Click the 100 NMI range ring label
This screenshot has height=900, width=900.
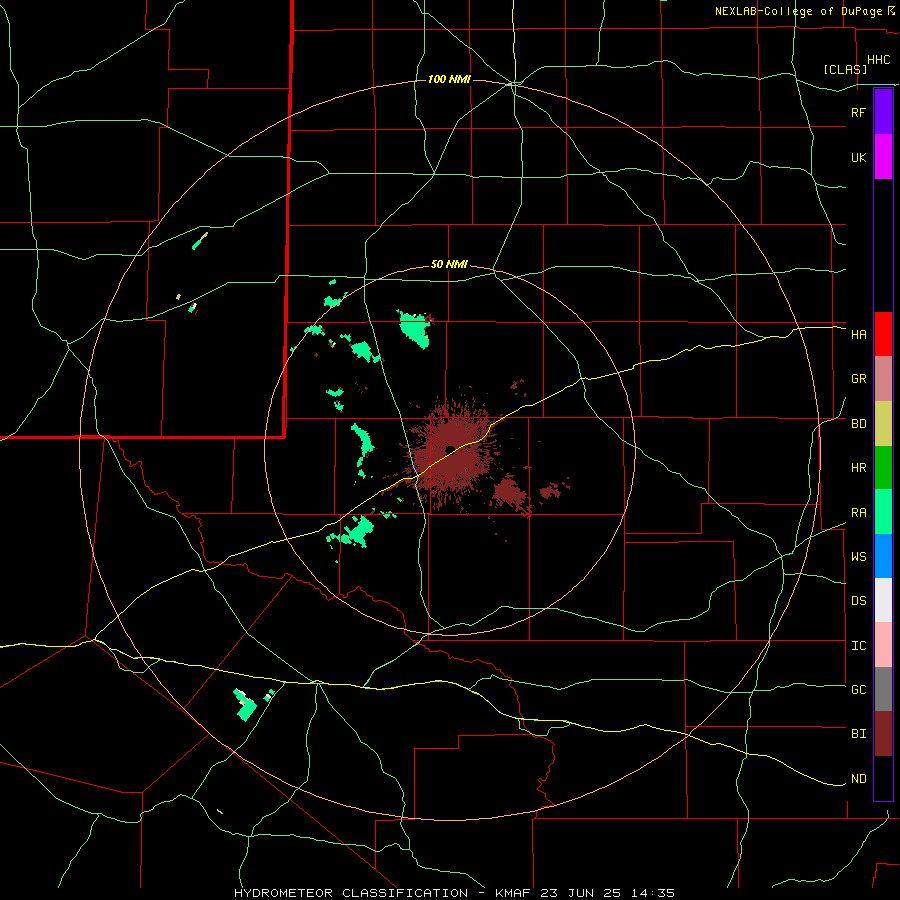click(x=449, y=79)
